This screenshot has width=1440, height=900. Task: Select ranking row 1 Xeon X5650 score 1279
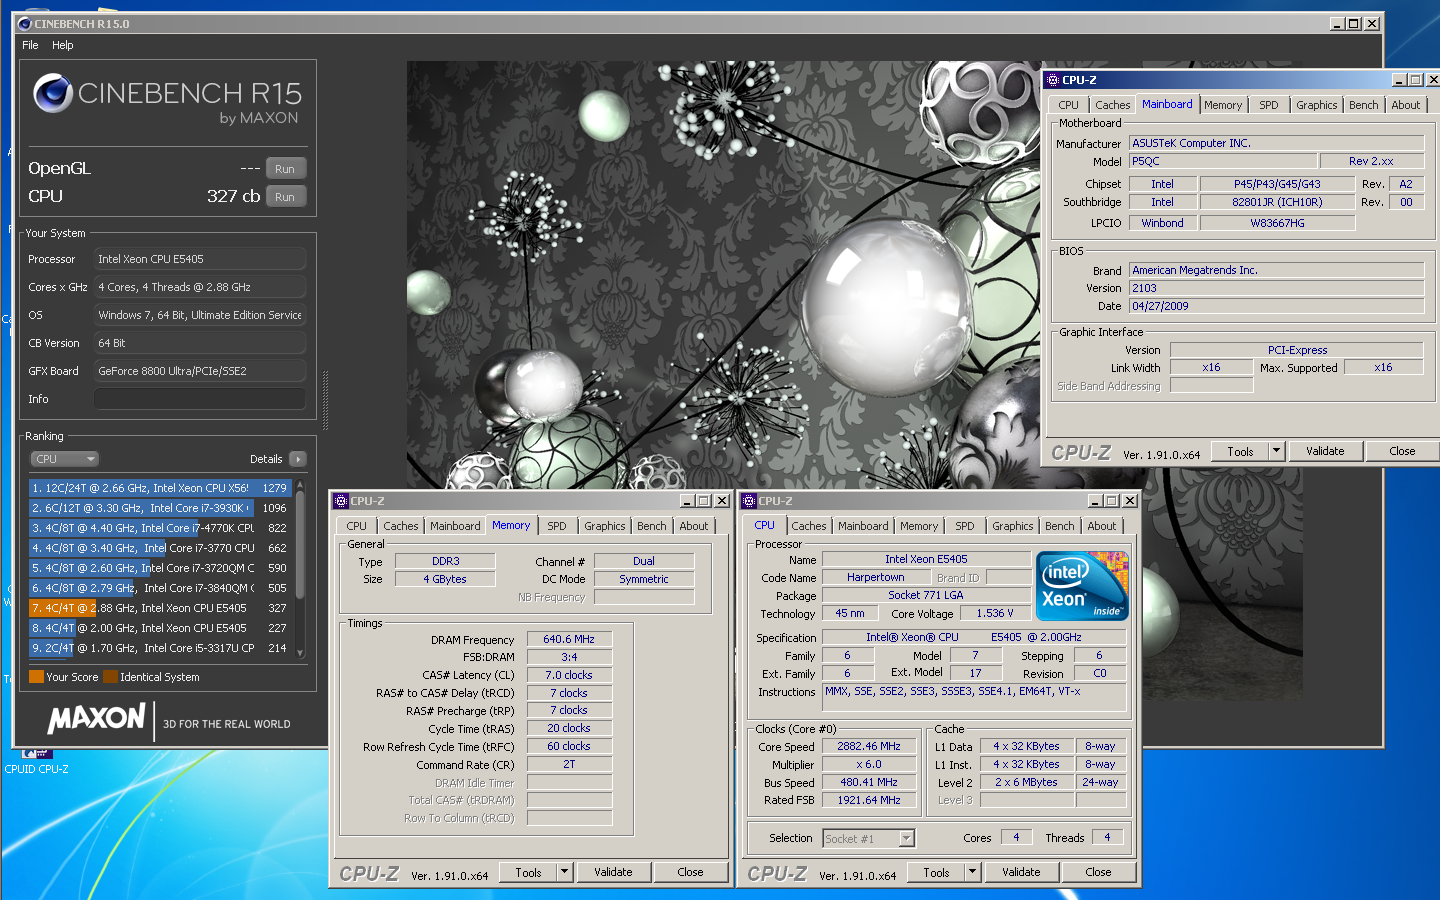[x=160, y=488]
